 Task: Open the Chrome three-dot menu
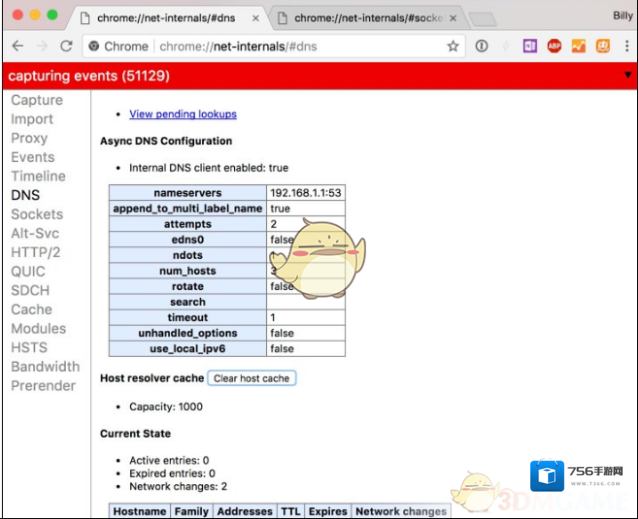626,46
